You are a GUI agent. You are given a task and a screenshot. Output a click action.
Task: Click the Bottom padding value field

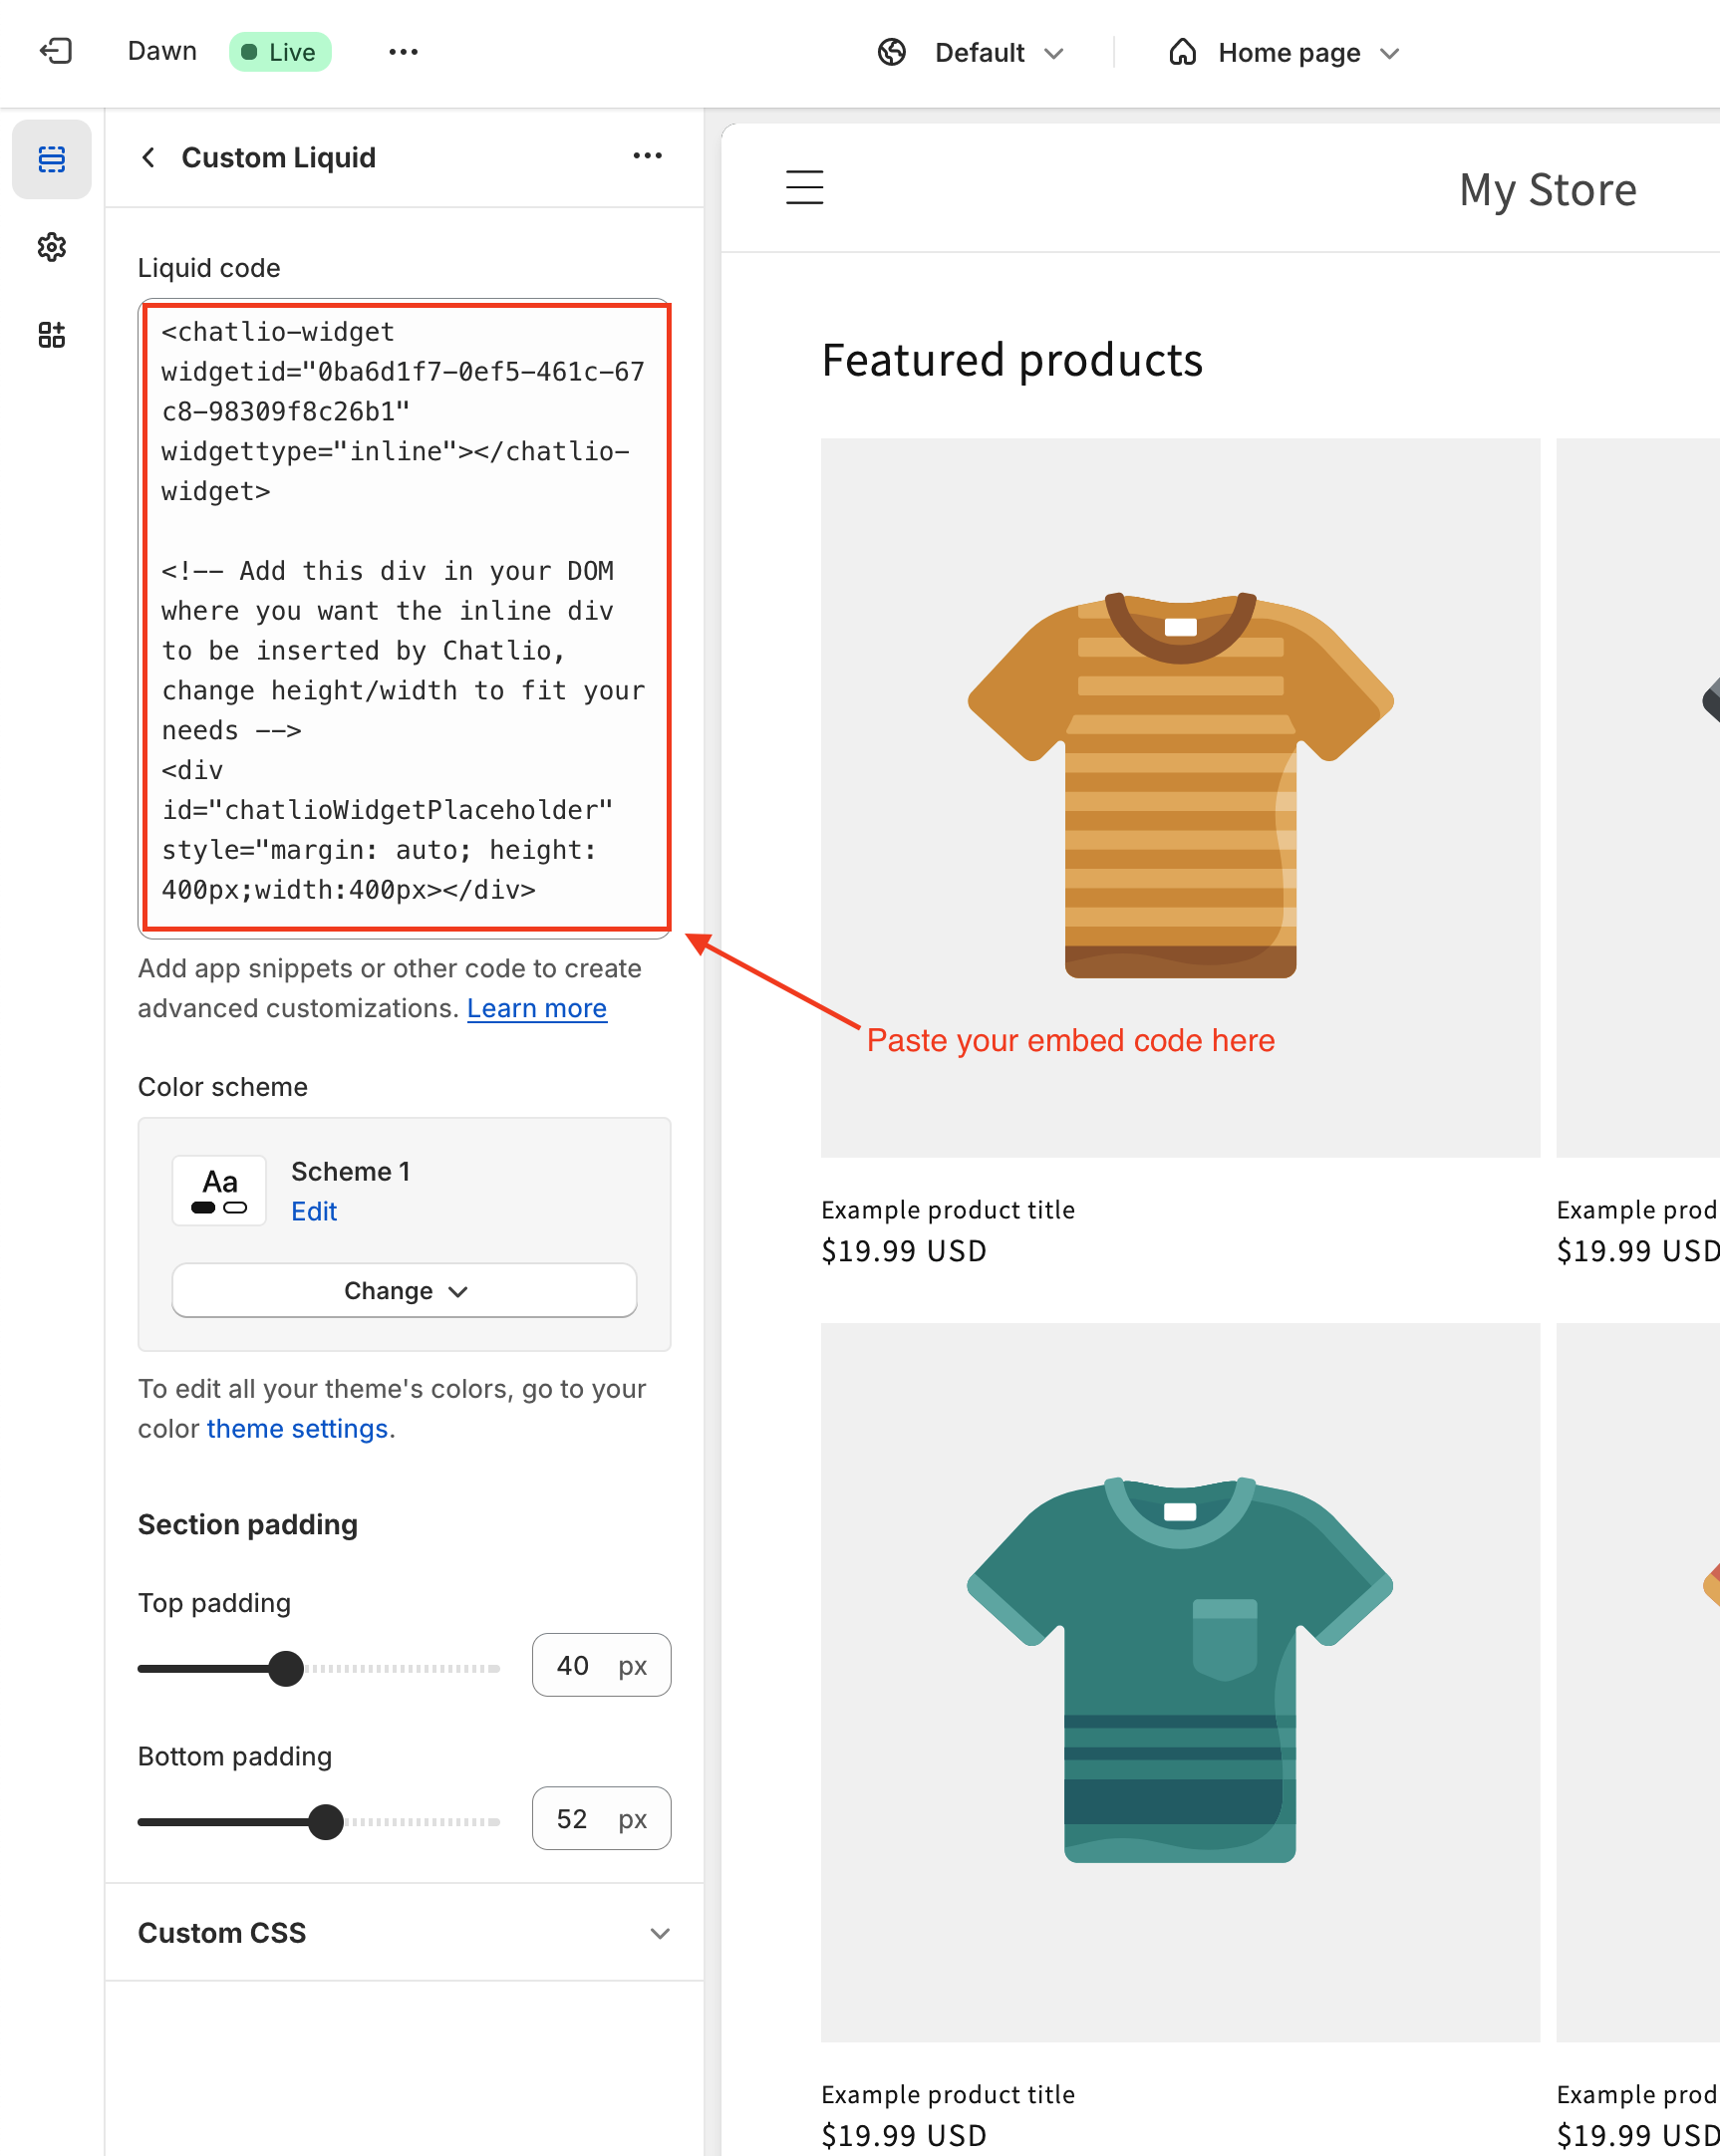point(601,1818)
